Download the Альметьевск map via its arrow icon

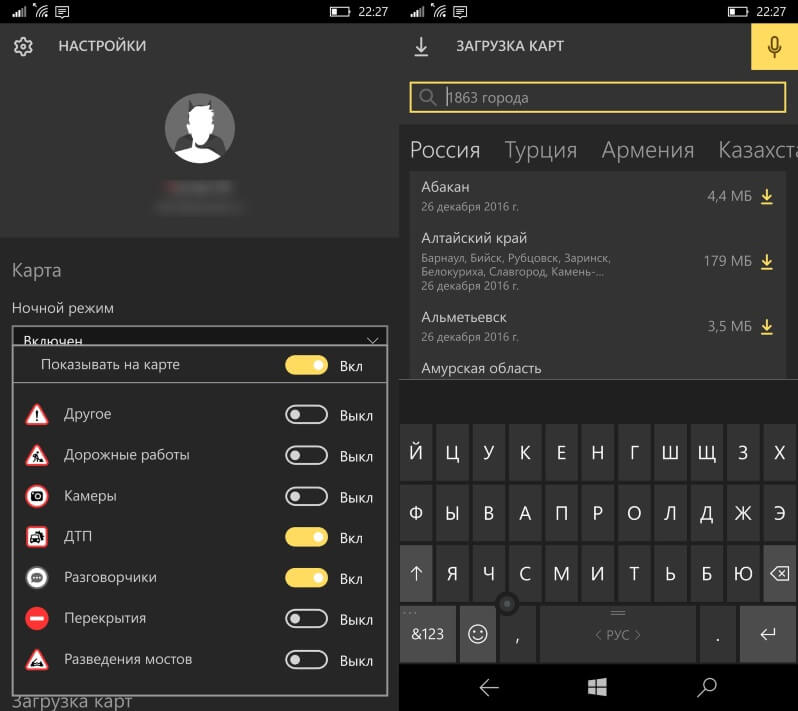pos(766,327)
